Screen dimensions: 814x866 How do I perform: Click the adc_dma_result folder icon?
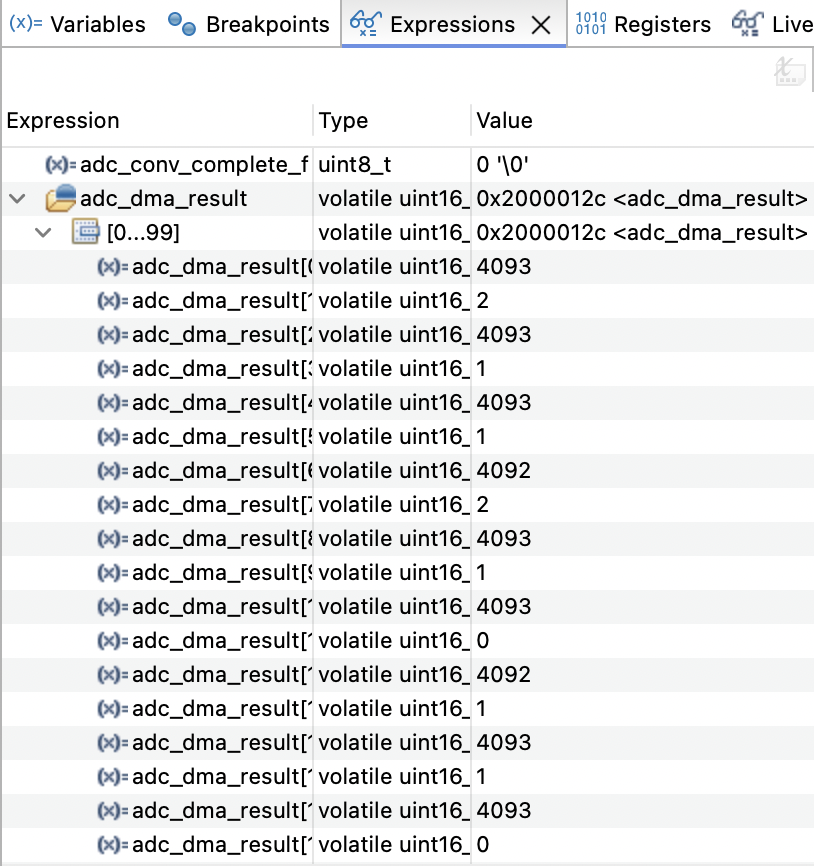click(61, 199)
